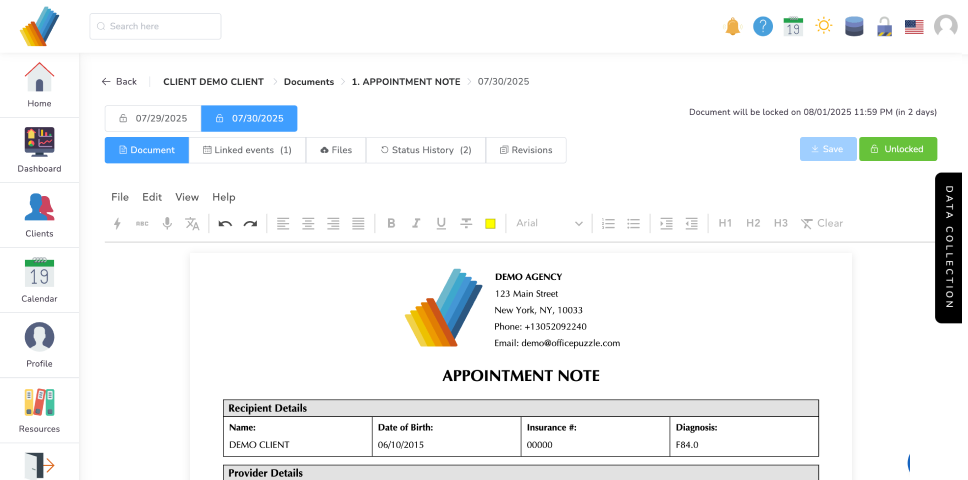Pick the yellow highlight color swatch

tap(490, 224)
